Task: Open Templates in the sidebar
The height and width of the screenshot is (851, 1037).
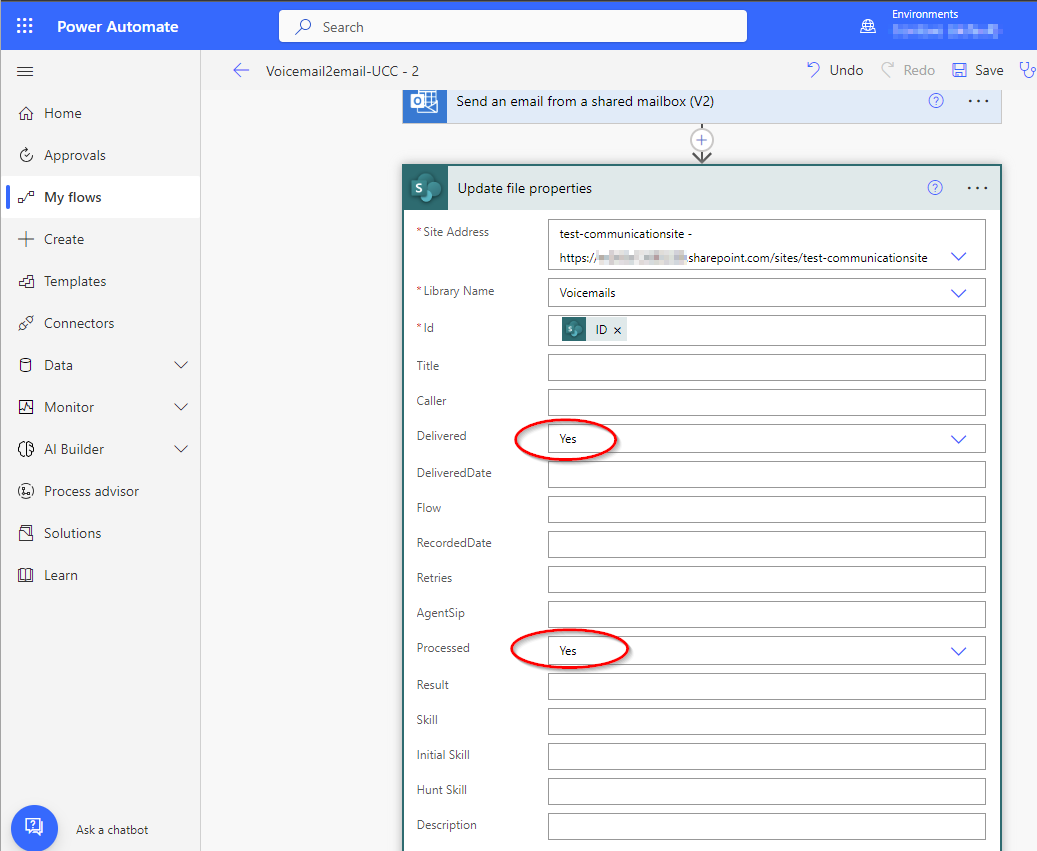Action: (101, 281)
